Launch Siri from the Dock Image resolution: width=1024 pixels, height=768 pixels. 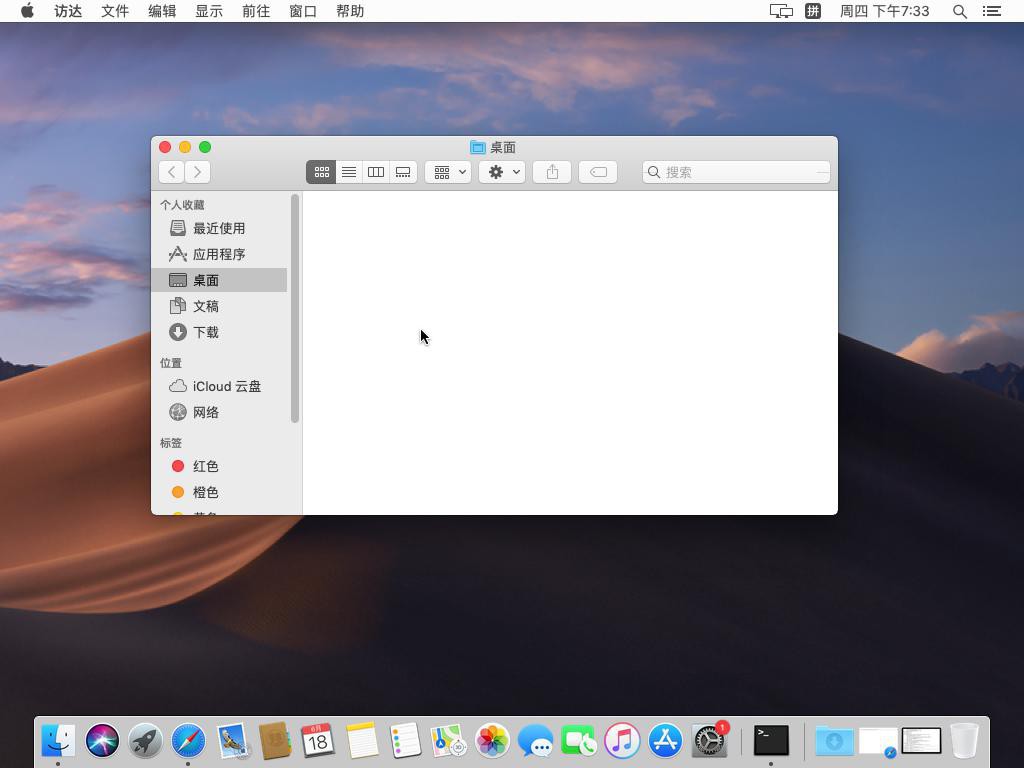102,741
